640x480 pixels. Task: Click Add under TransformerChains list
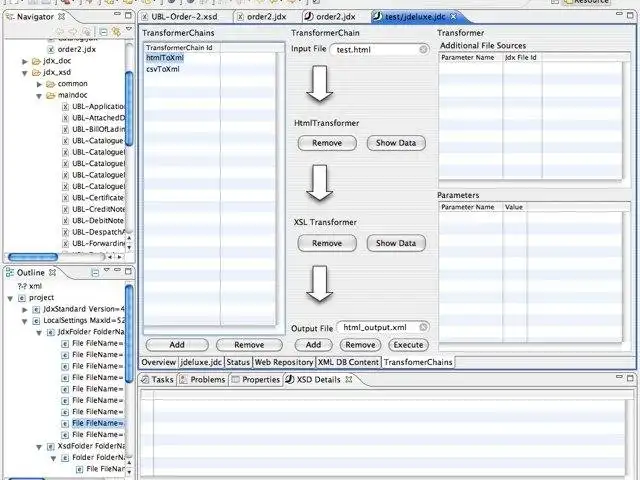coord(177,345)
